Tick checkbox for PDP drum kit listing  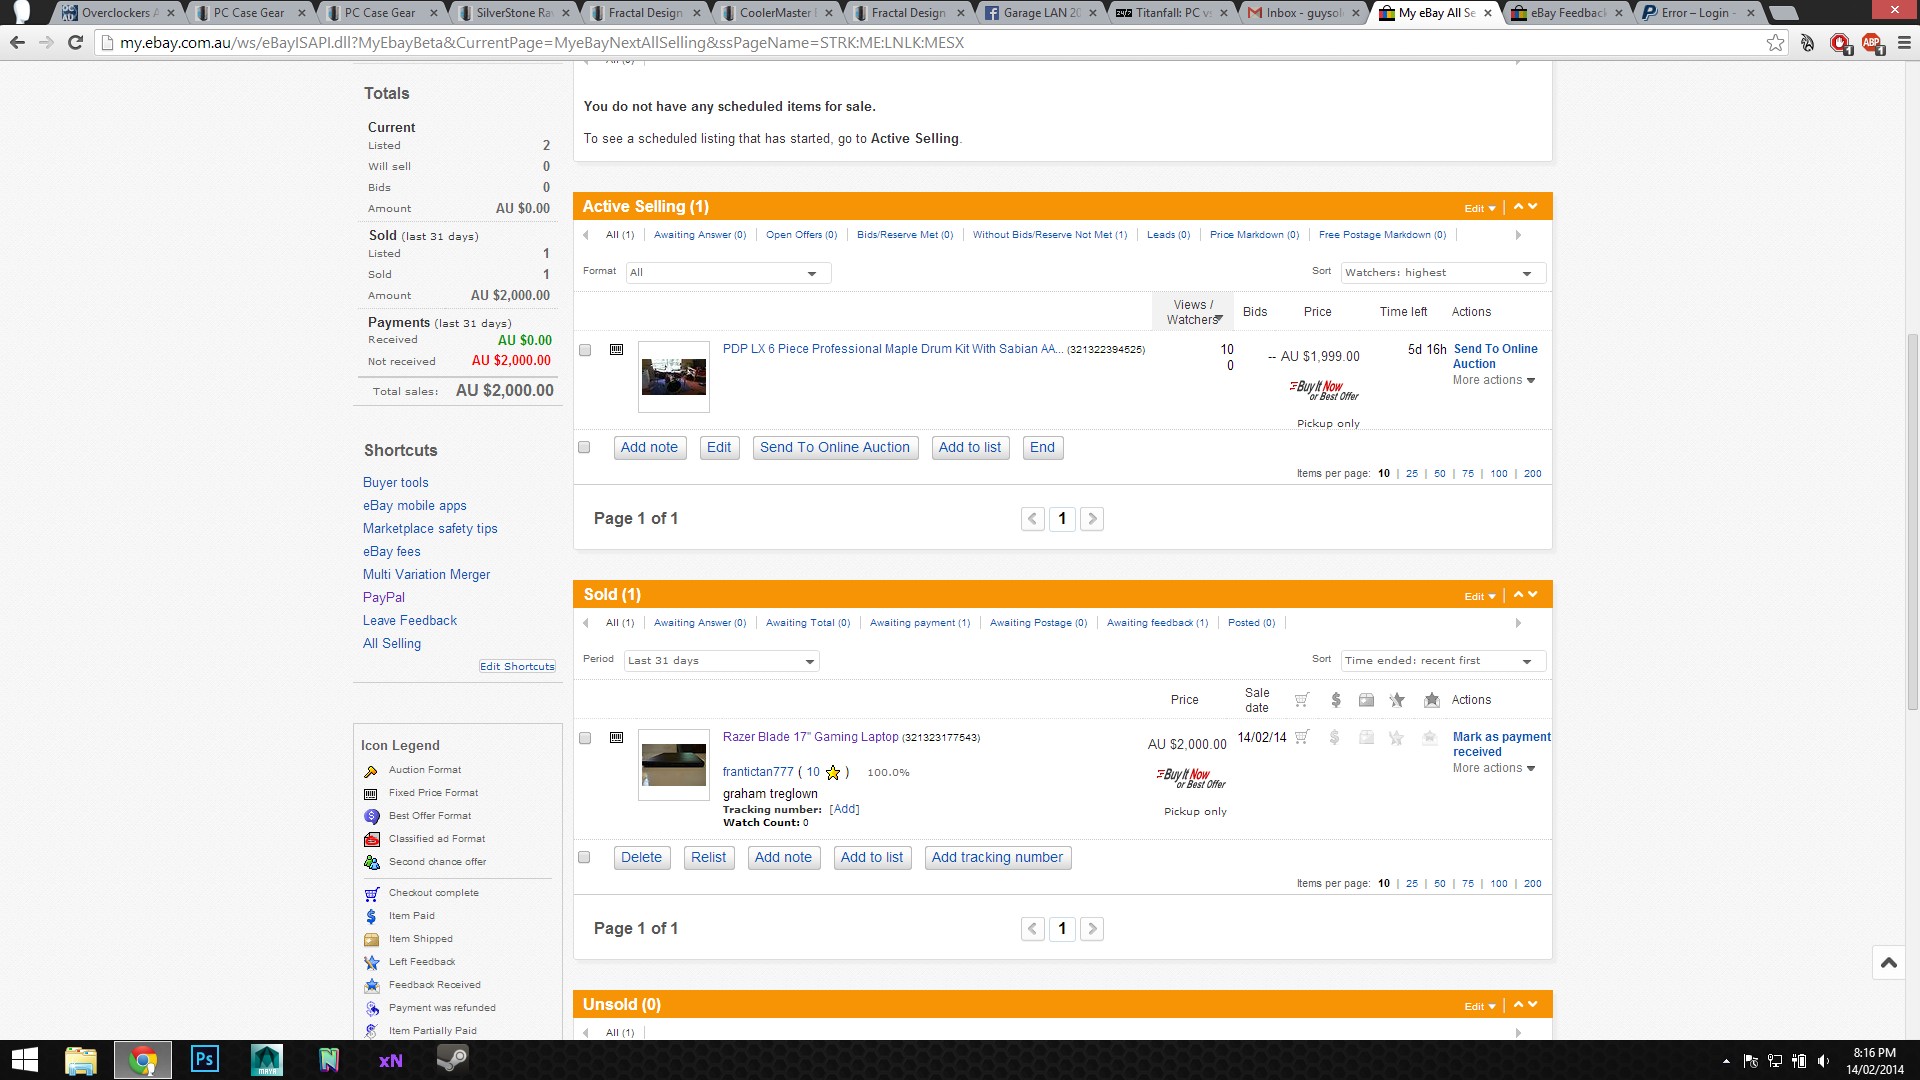click(x=585, y=350)
